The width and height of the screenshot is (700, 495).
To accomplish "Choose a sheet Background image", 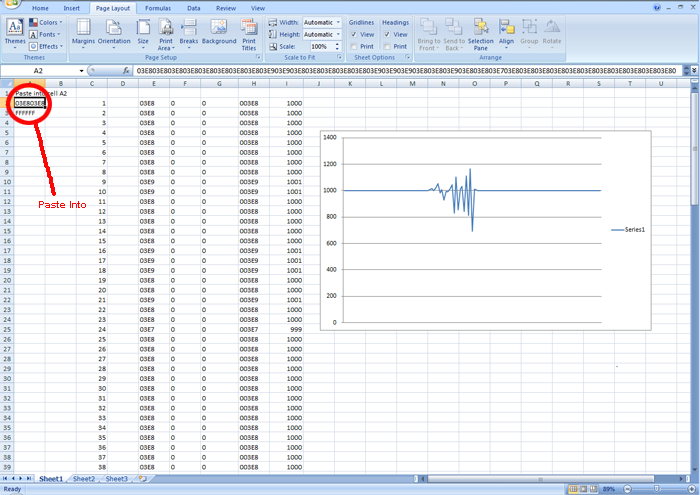I will (x=219, y=32).
